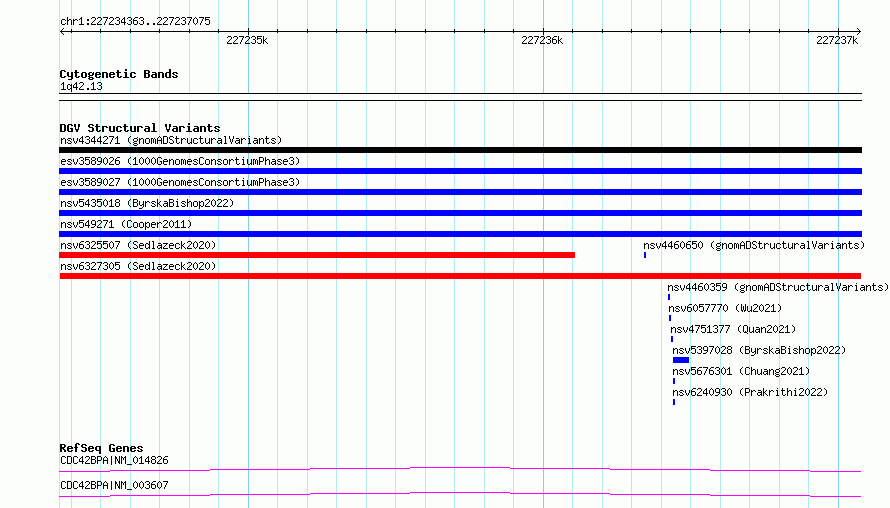Click the black nsv4344271 variant bar
This screenshot has height=508, width=890.
point(460,150)
